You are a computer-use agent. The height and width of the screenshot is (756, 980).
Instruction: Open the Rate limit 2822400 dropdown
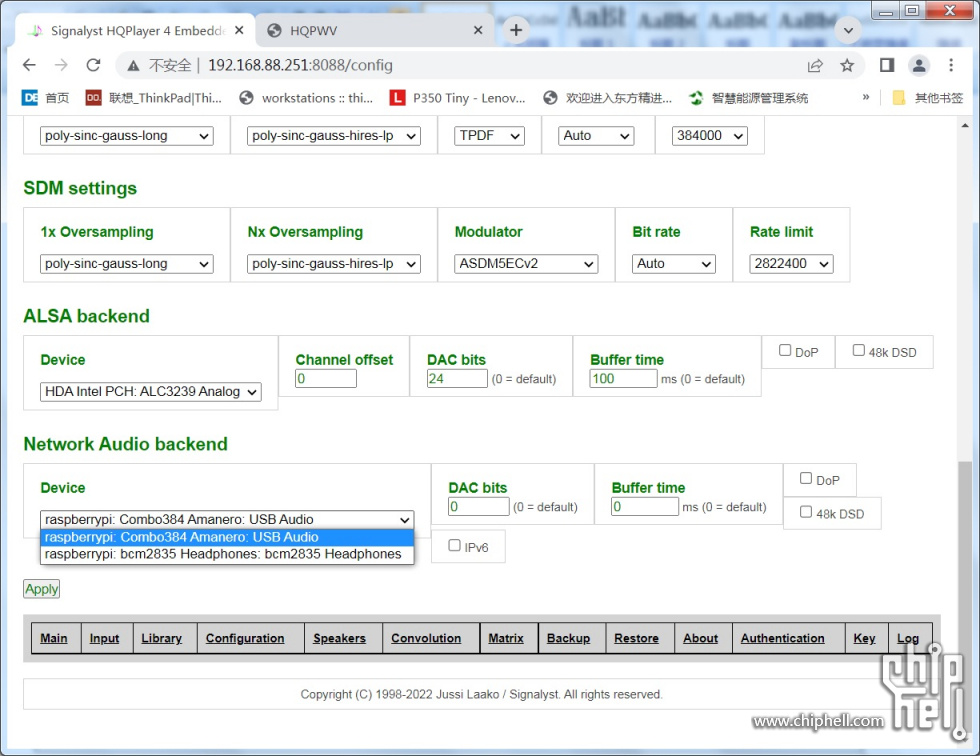(791, 264)
